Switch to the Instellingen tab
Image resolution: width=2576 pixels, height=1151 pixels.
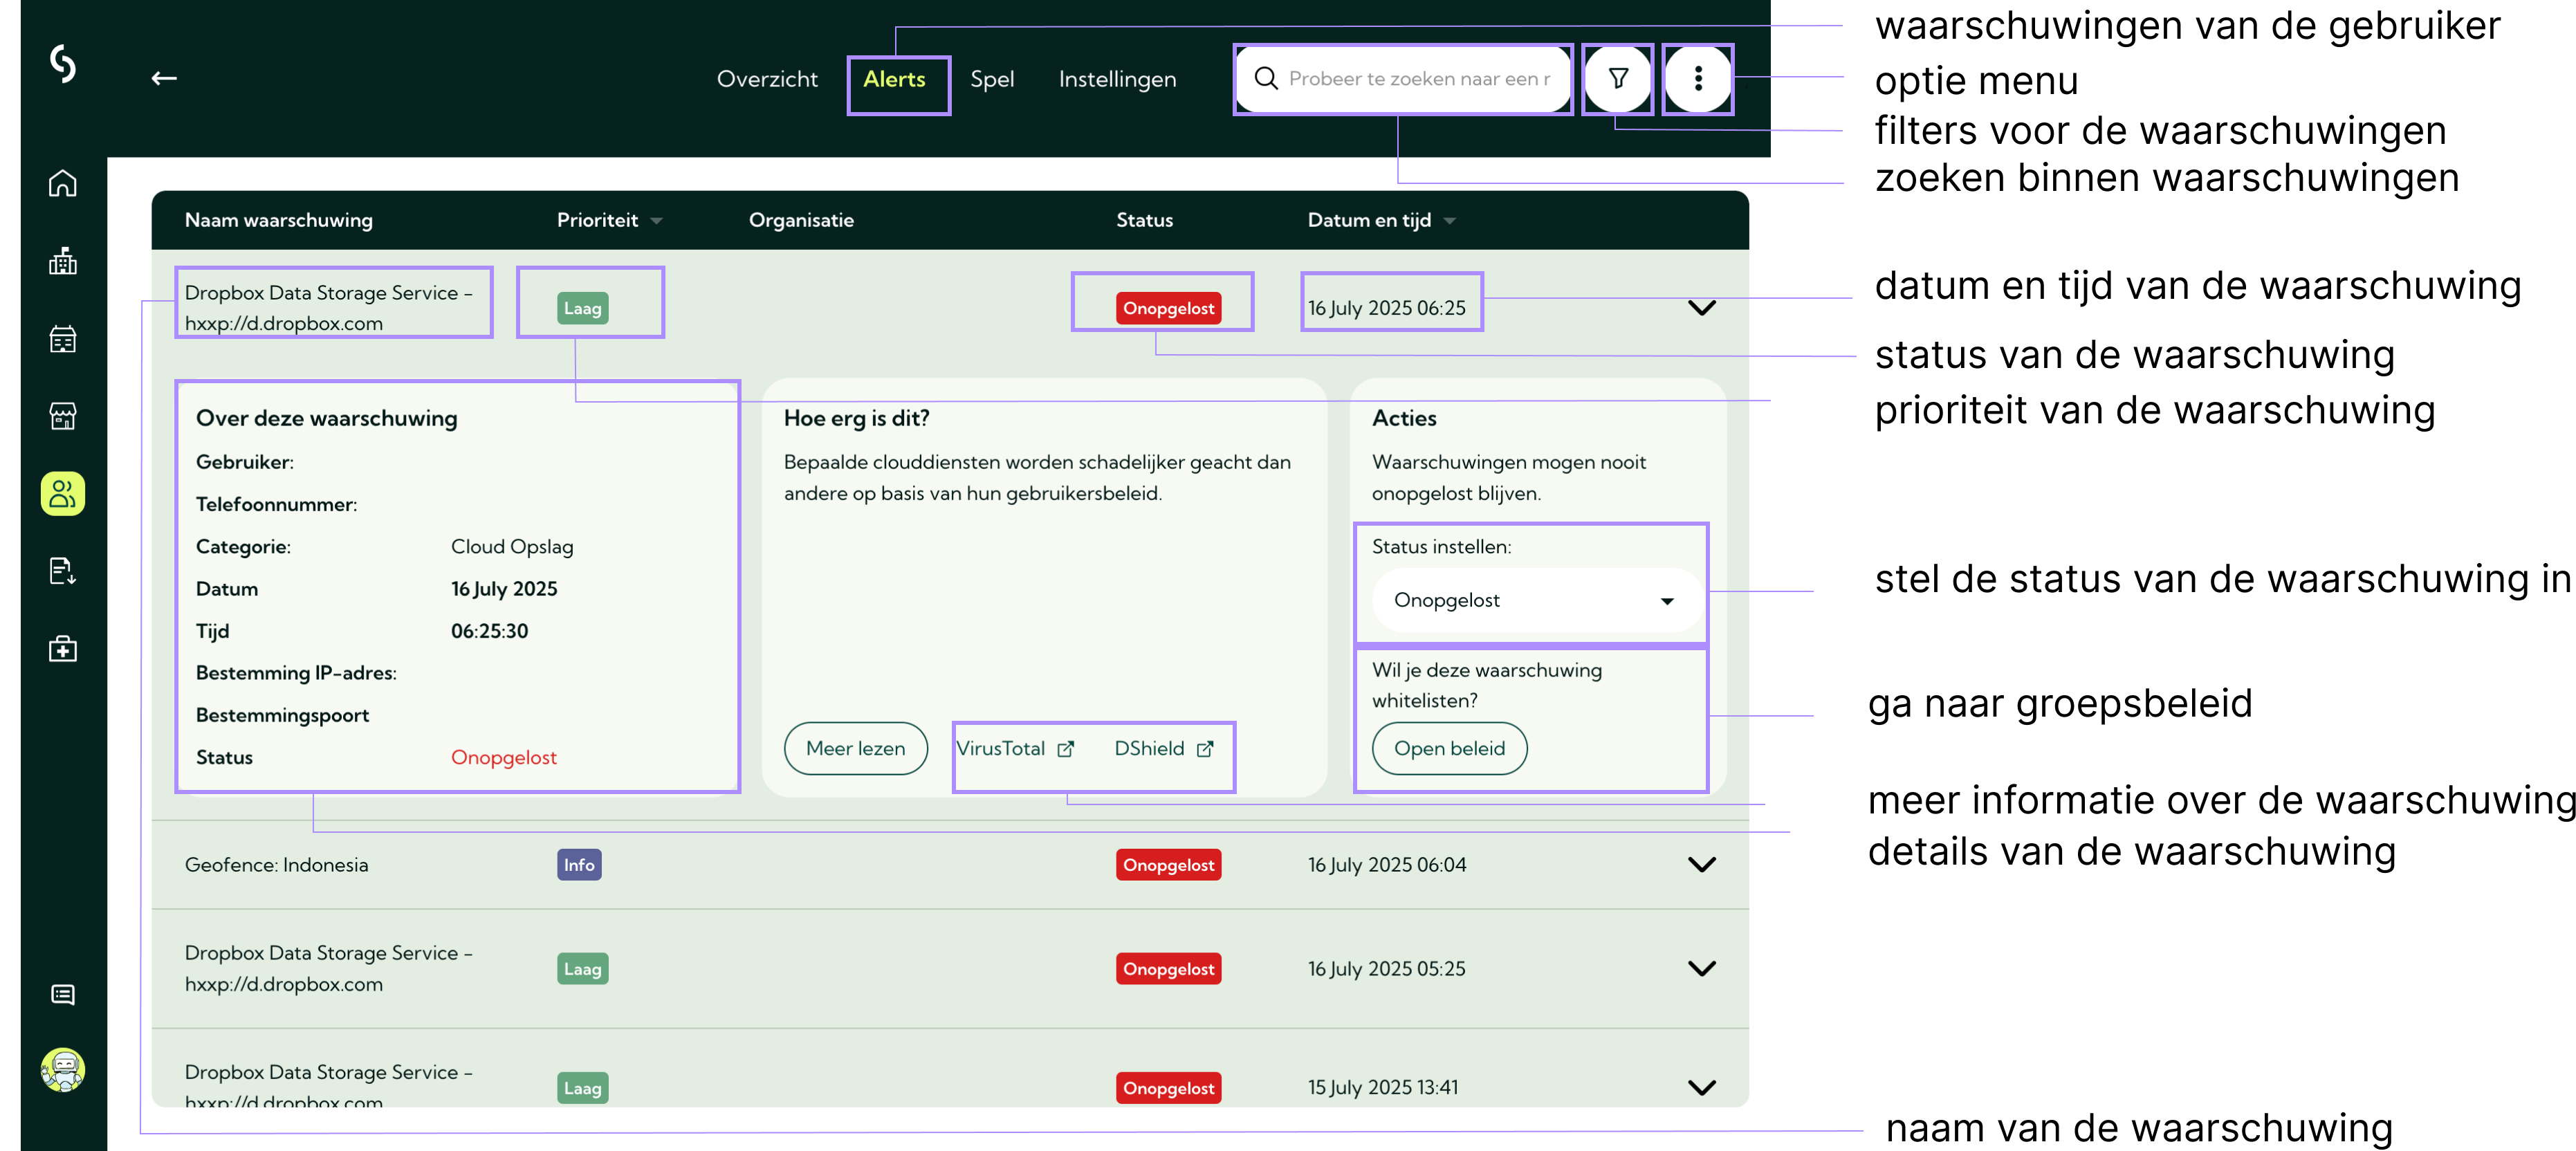1117,79
